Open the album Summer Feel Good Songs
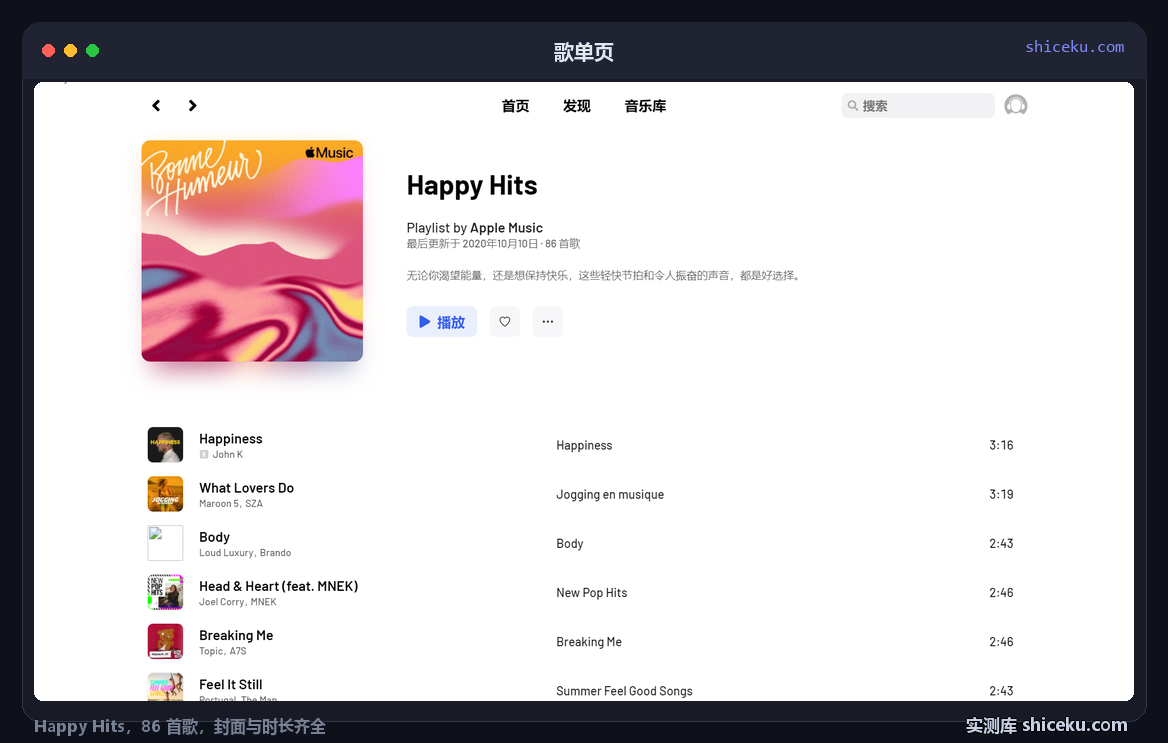The image size is (1168, 743). pyautogui.click(x=624, y=692)
